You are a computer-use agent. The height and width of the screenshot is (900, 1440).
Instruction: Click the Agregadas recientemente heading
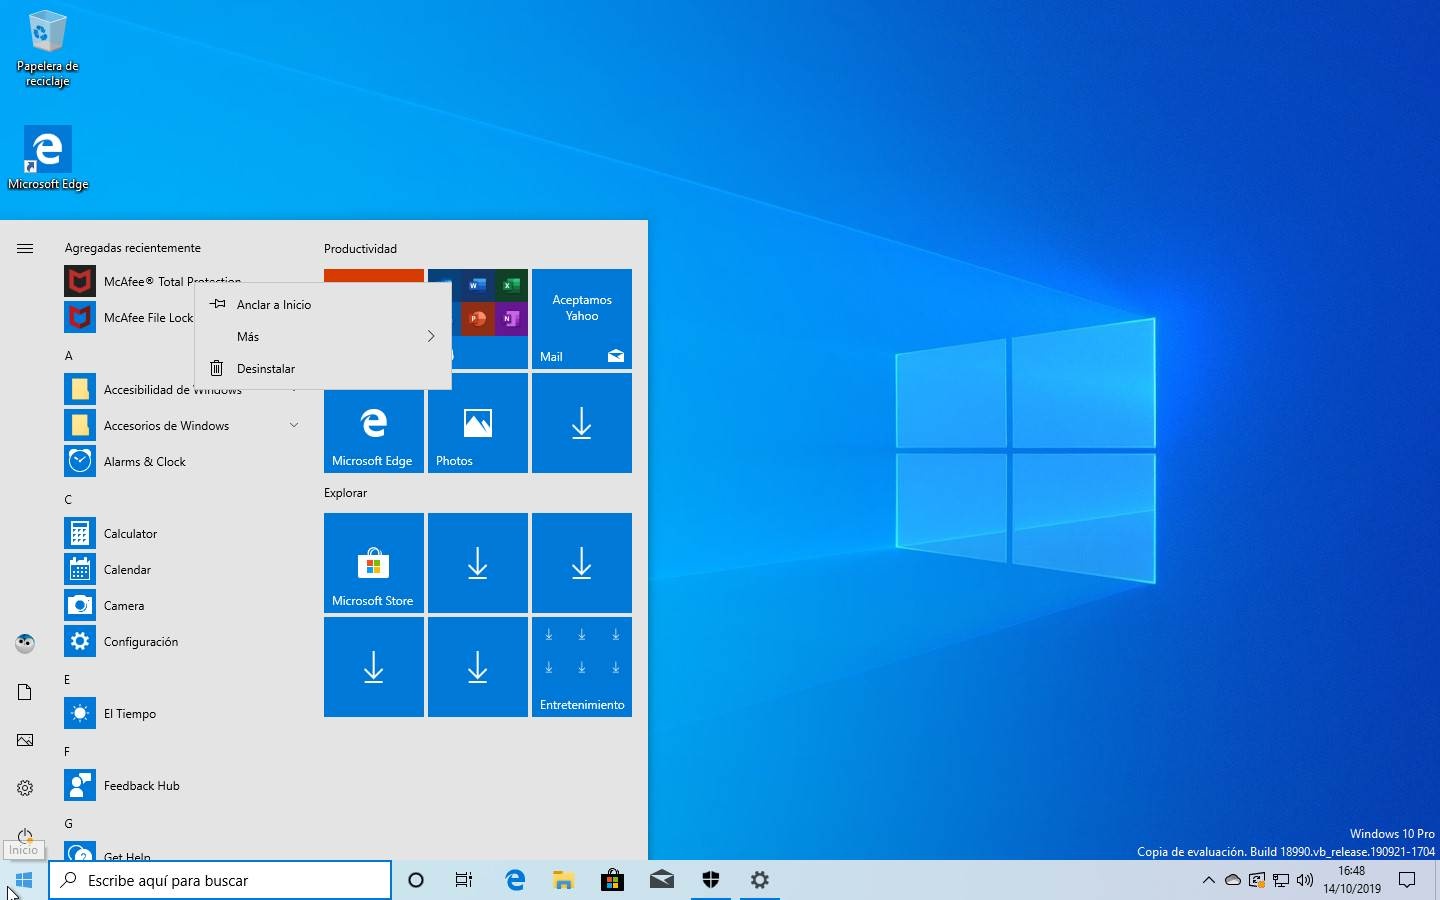133,248
